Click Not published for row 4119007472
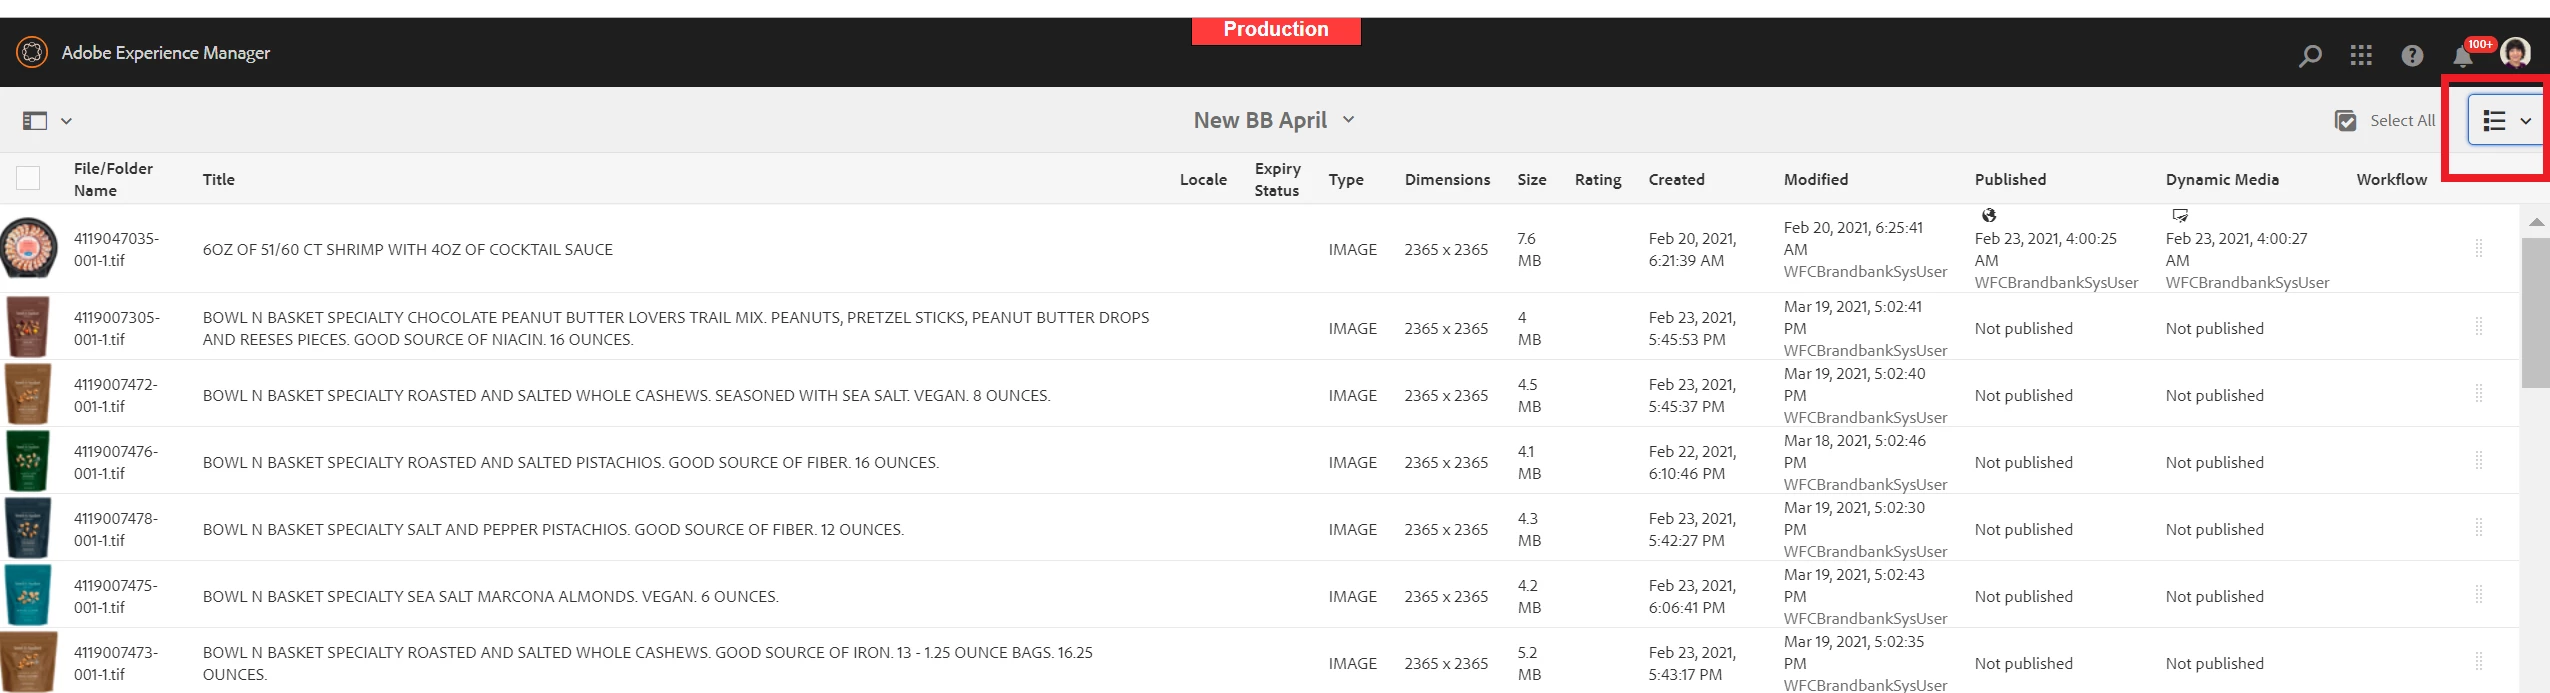 2024,395
